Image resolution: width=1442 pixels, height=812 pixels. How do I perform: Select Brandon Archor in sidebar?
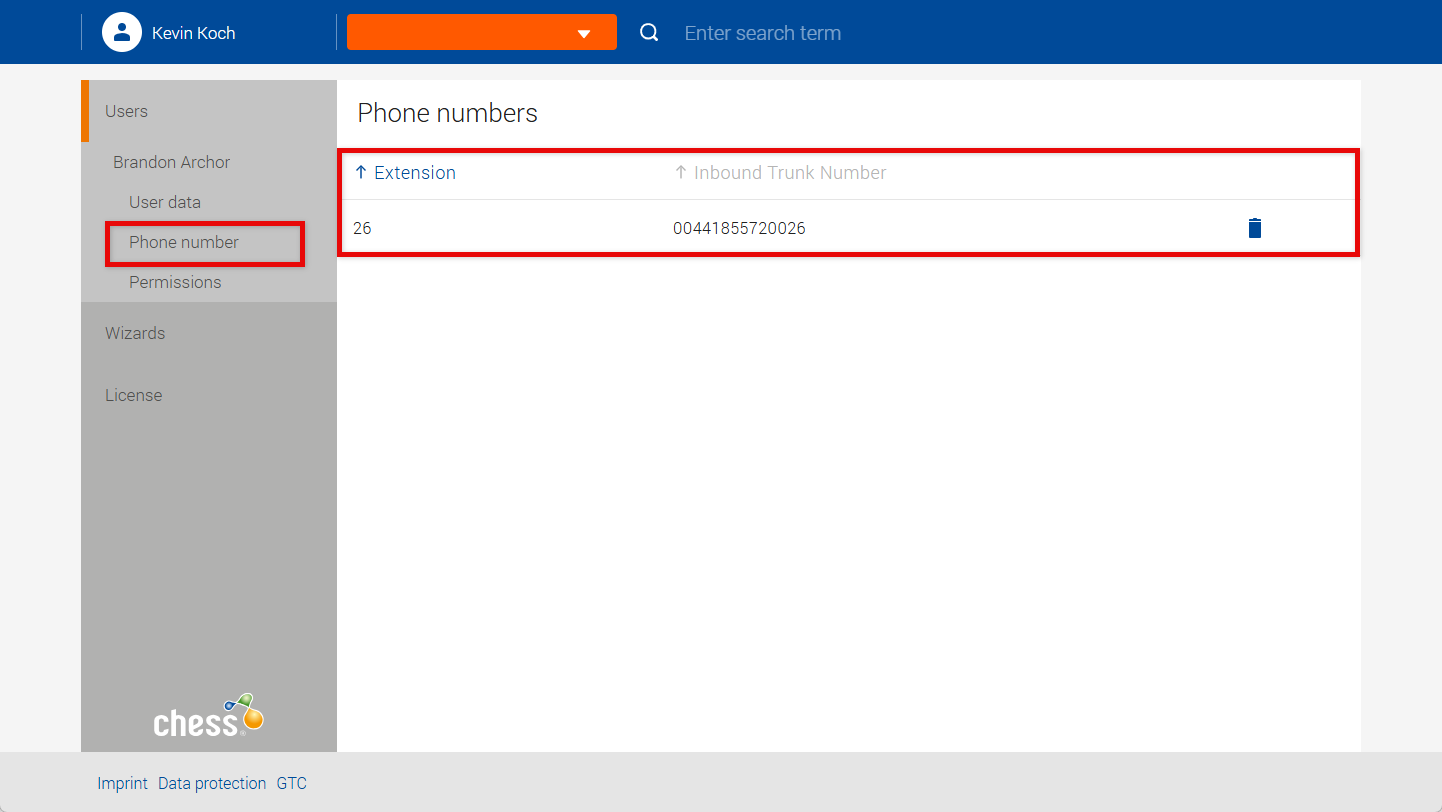tap(171, 162)
